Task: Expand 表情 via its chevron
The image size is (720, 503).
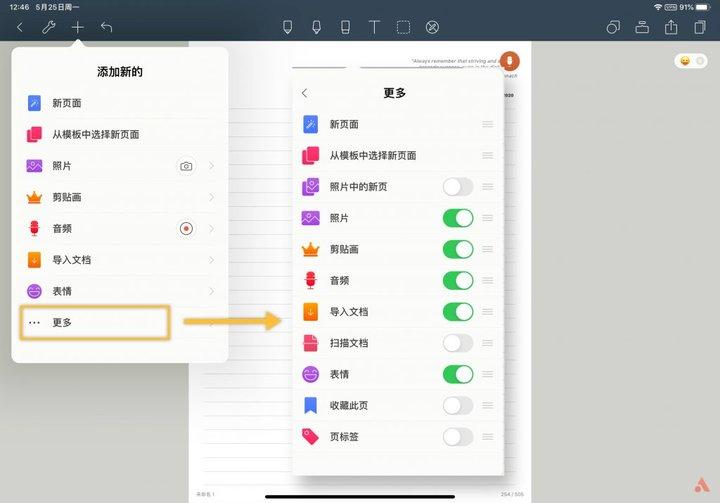Action: (212, 291)
